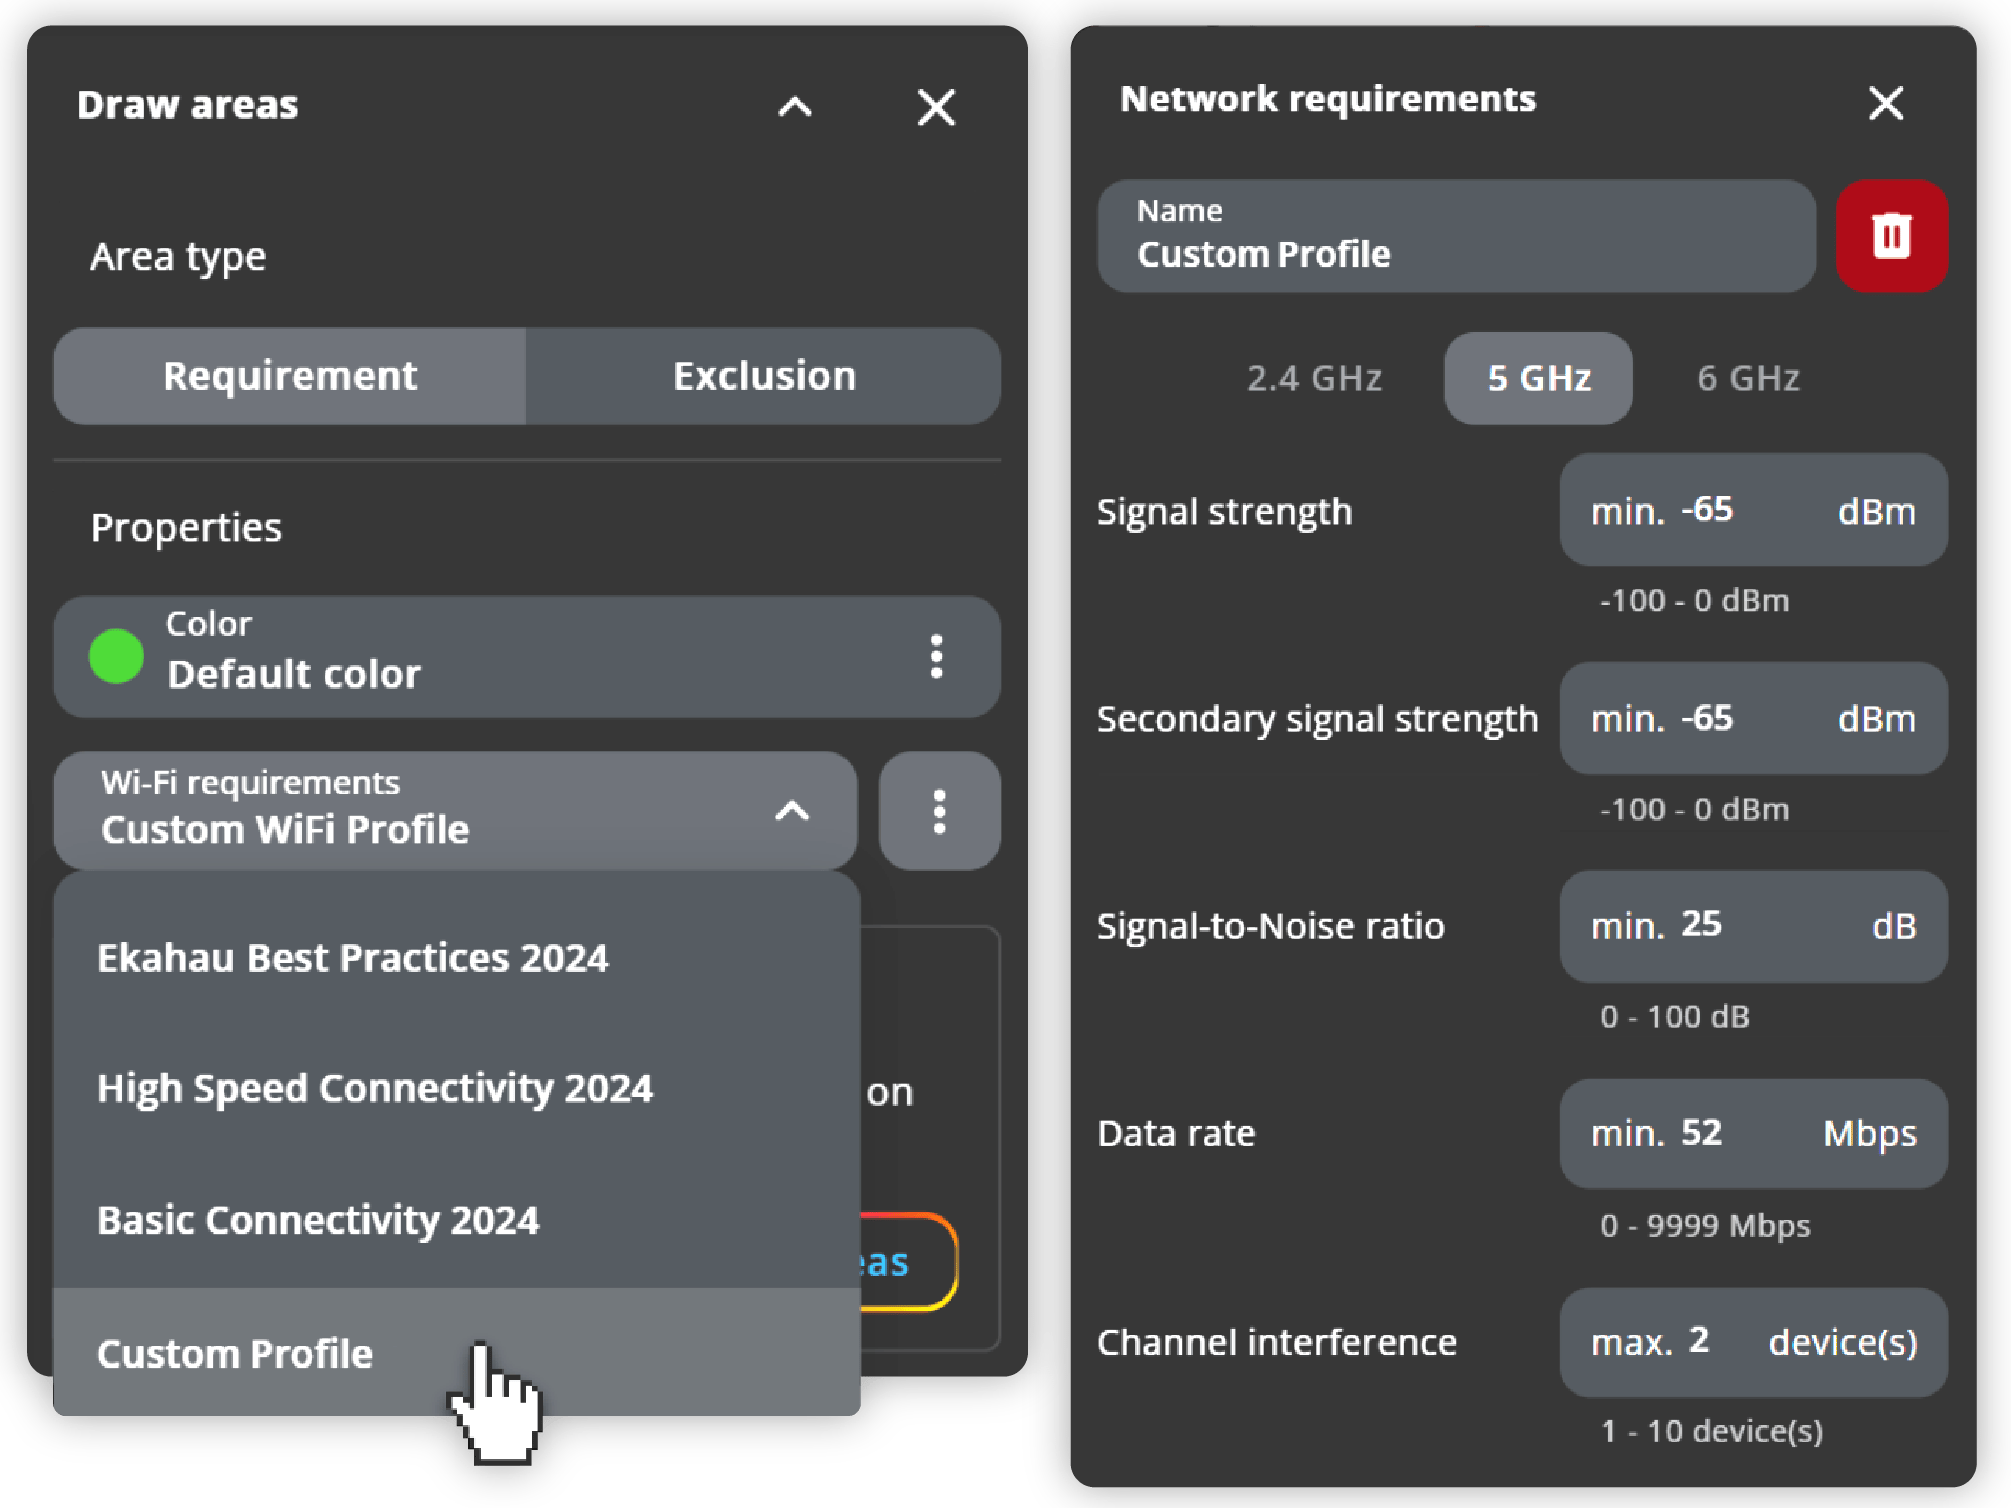Image resolution: width=2011 pixels, height=1508 pixels.
Task: Click the Channel interference label
Action: click(x=1276, y=1342)
